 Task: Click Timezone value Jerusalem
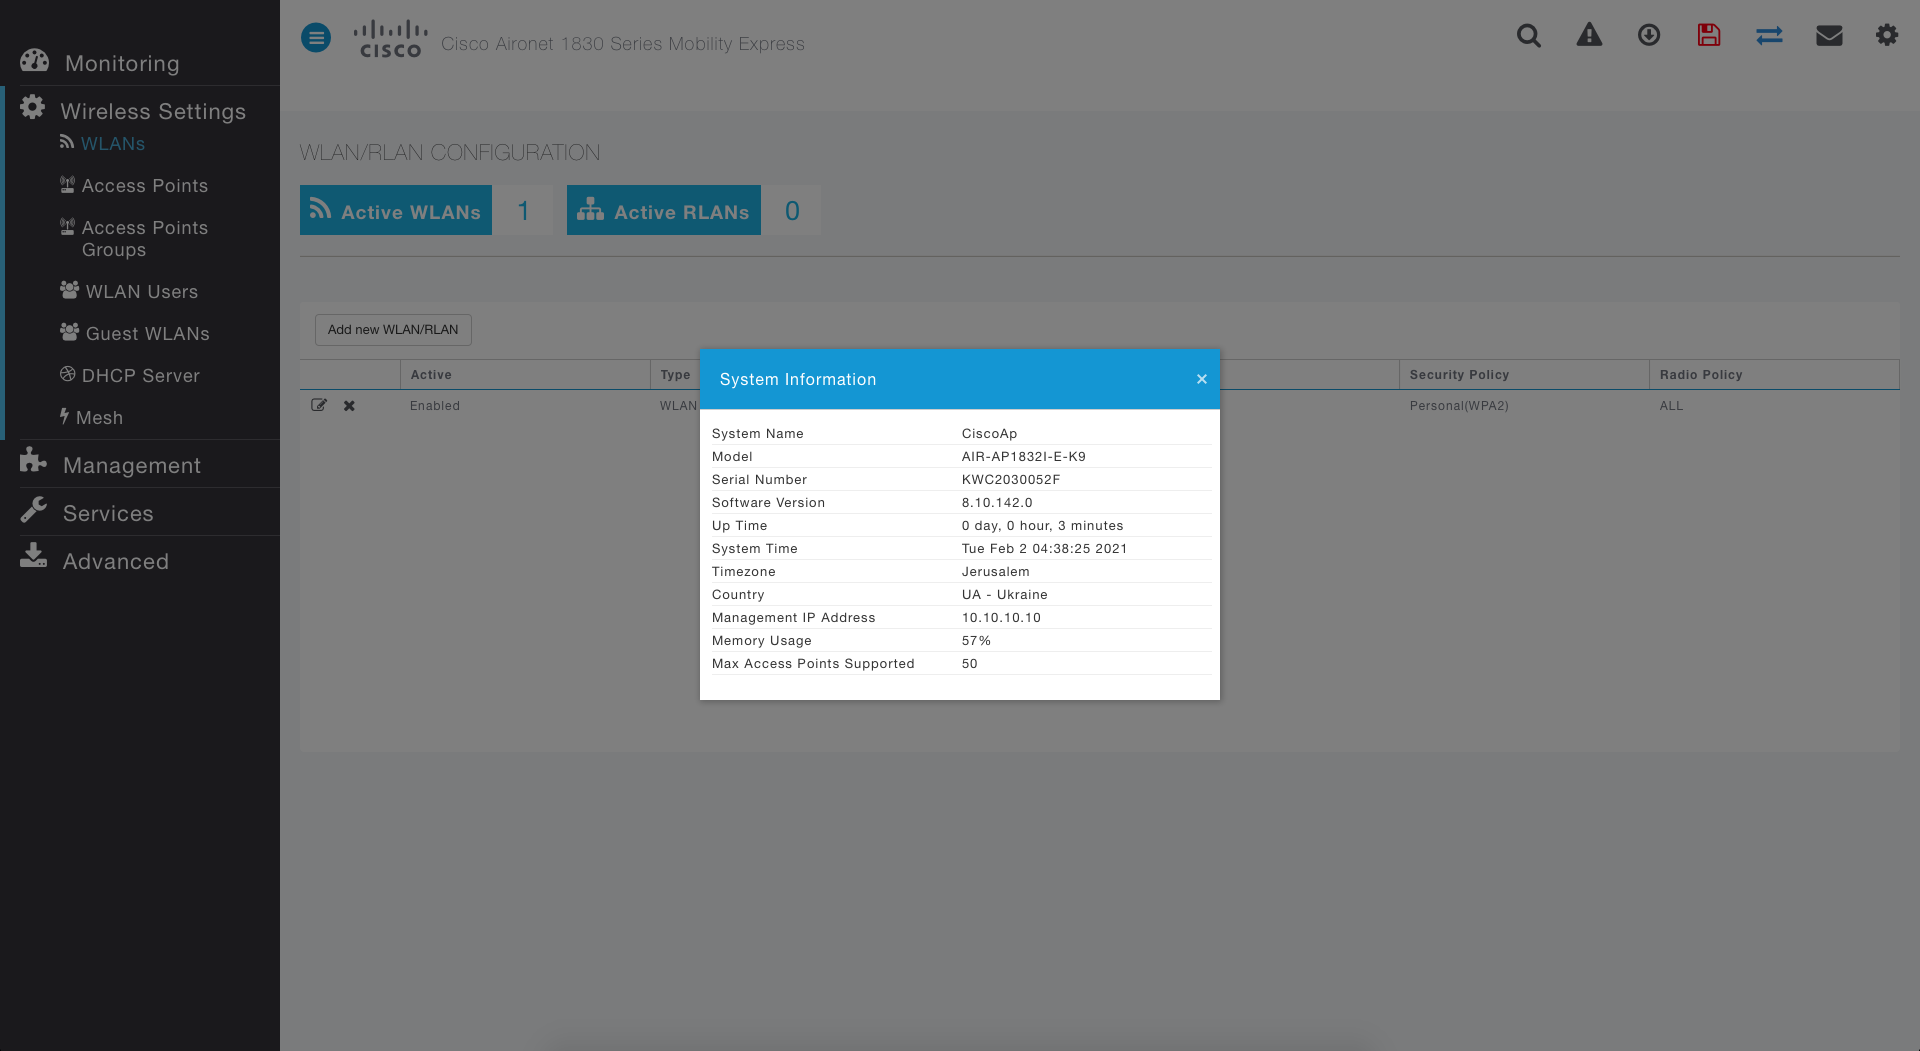pyautogui.click(x=995, y=572)
